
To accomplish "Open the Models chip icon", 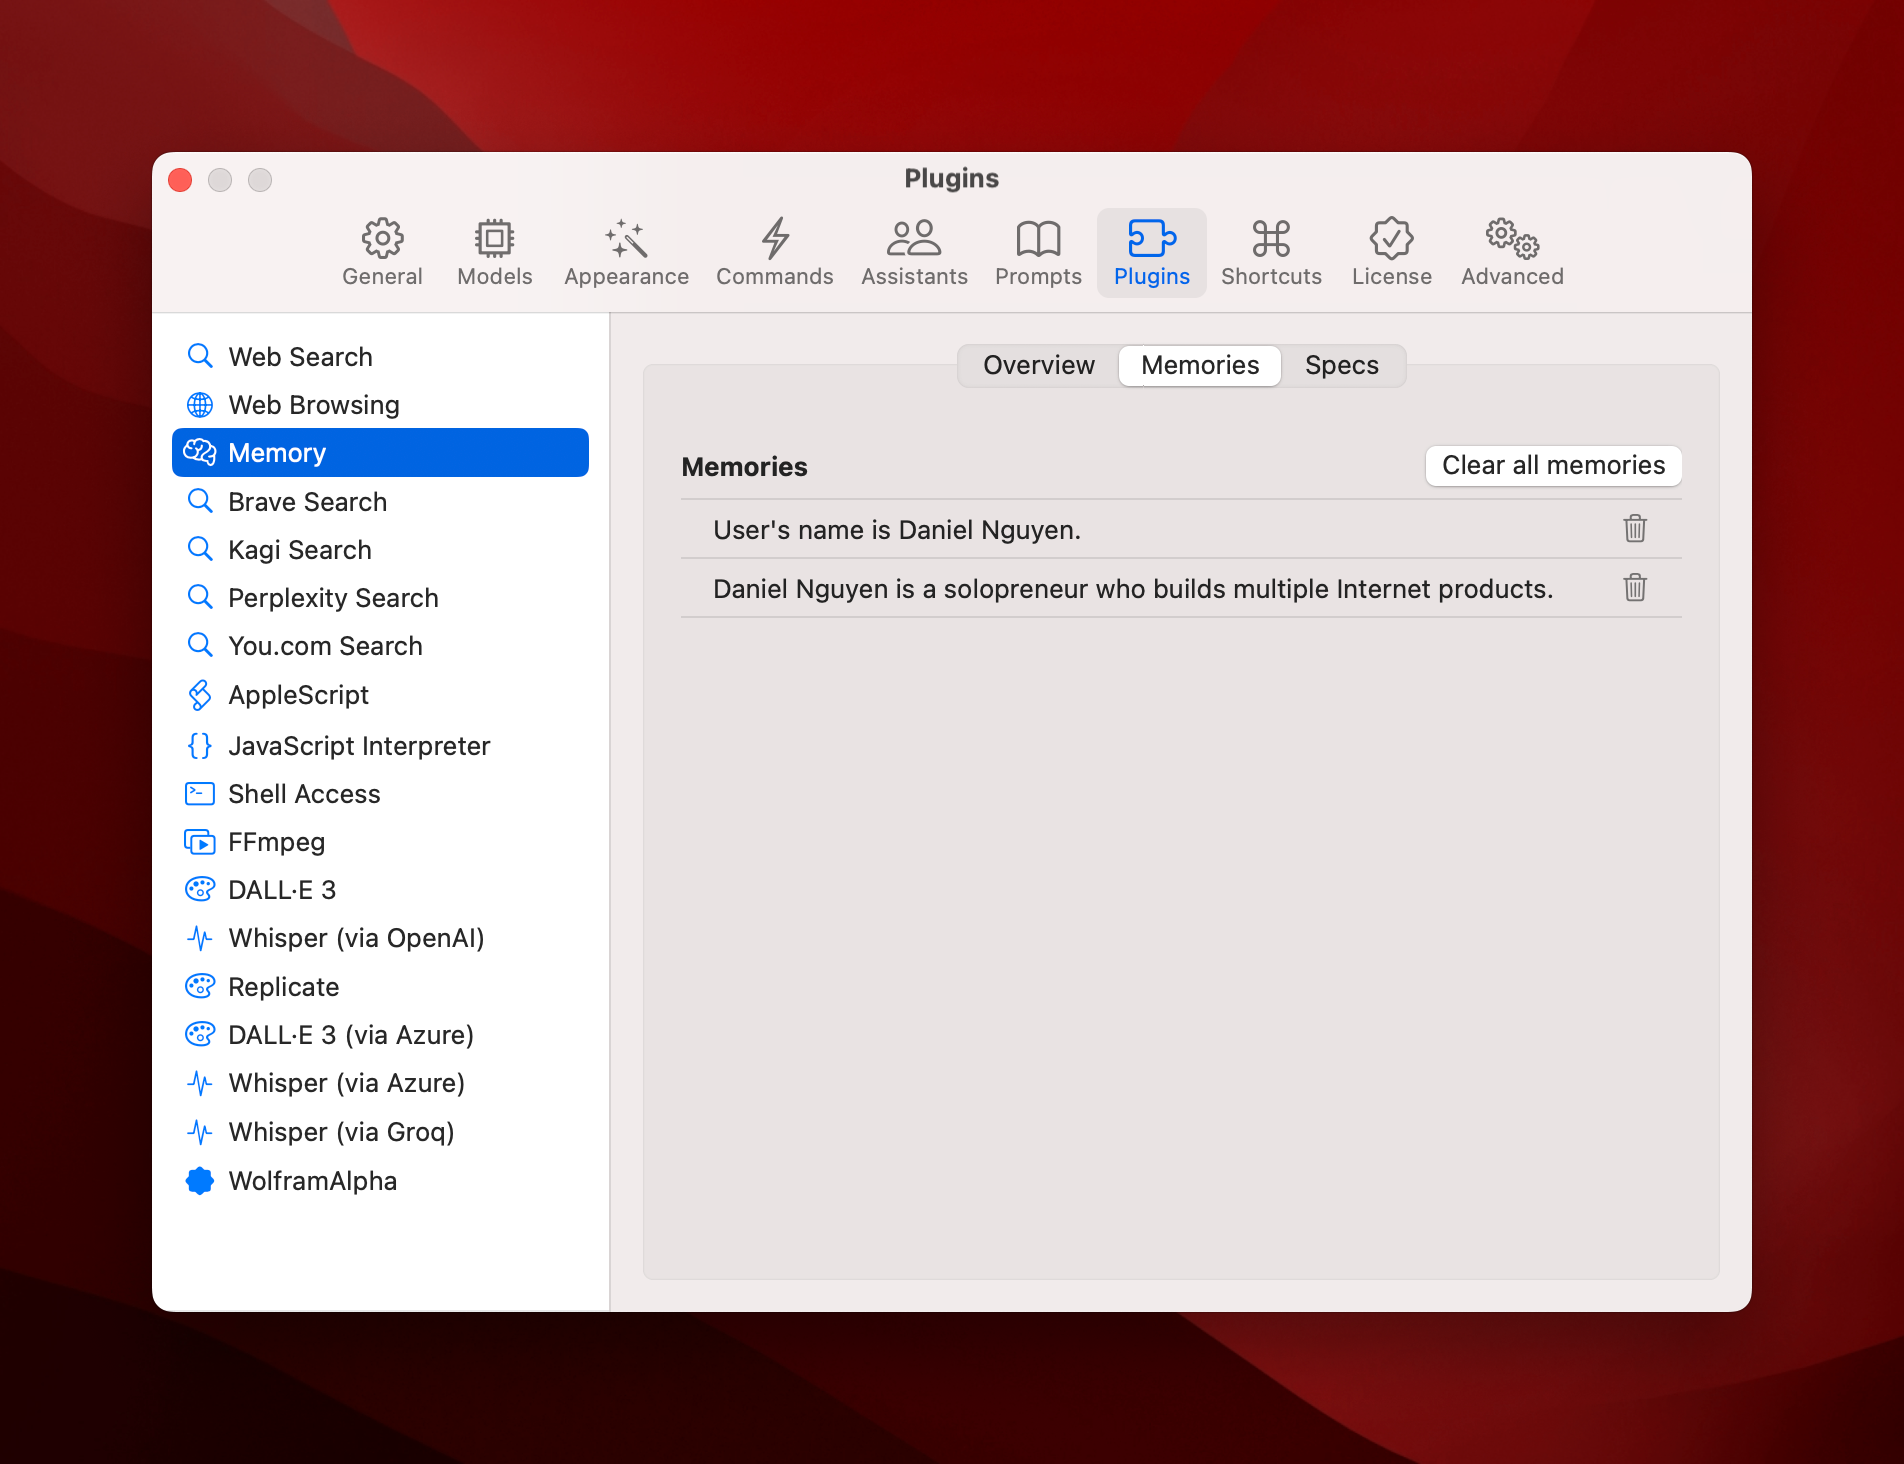I will click(x=494, y=239).
